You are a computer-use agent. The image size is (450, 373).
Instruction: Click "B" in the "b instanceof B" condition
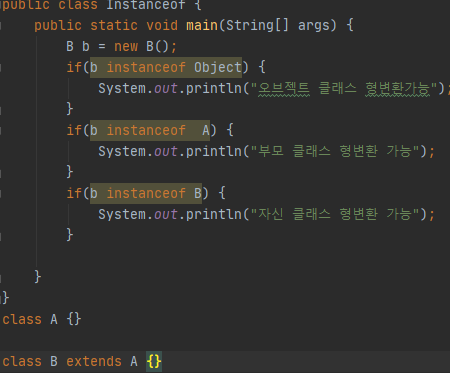[x=198, y=193]
